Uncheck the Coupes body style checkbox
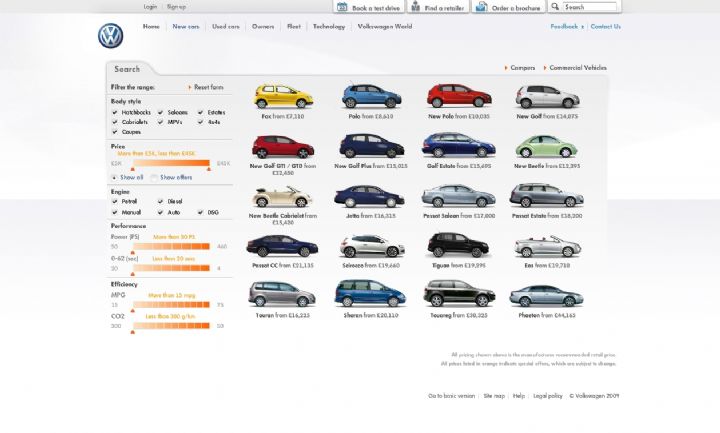The height and width of the screenshot is (433, 720). click(115, 132)
